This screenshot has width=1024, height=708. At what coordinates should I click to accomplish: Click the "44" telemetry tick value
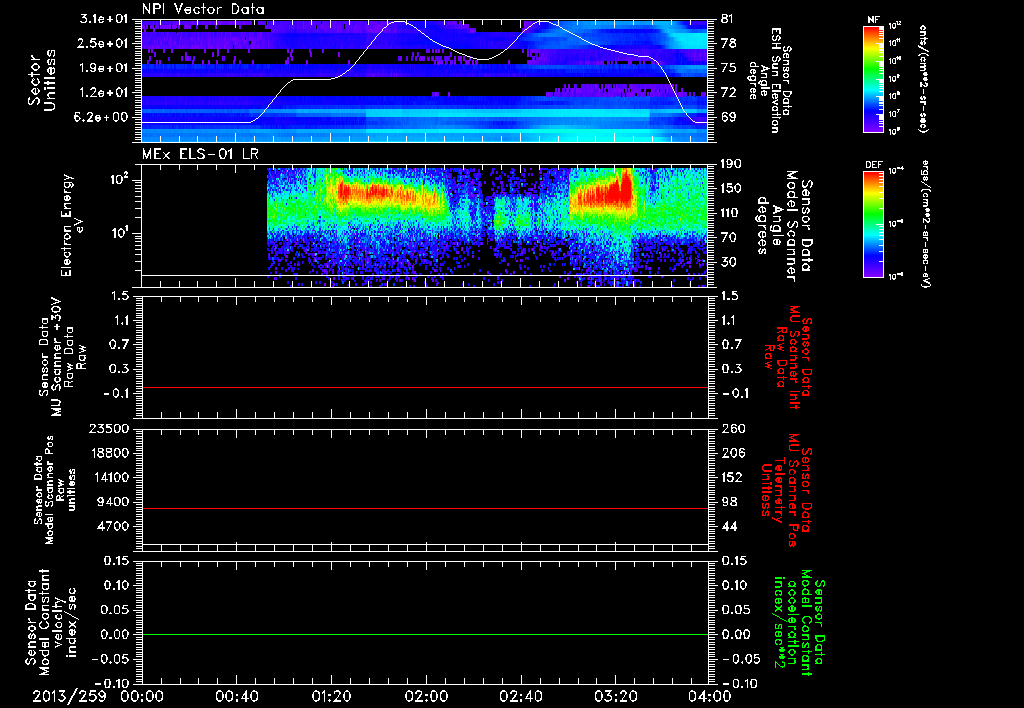pyautogui.click(x=728, y=526)
